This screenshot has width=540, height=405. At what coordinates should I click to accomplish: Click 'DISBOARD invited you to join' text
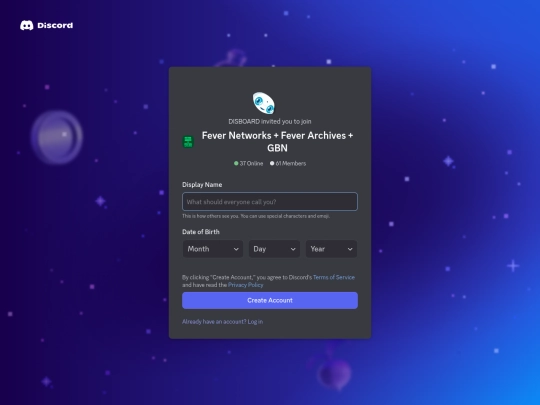[270, 121]
